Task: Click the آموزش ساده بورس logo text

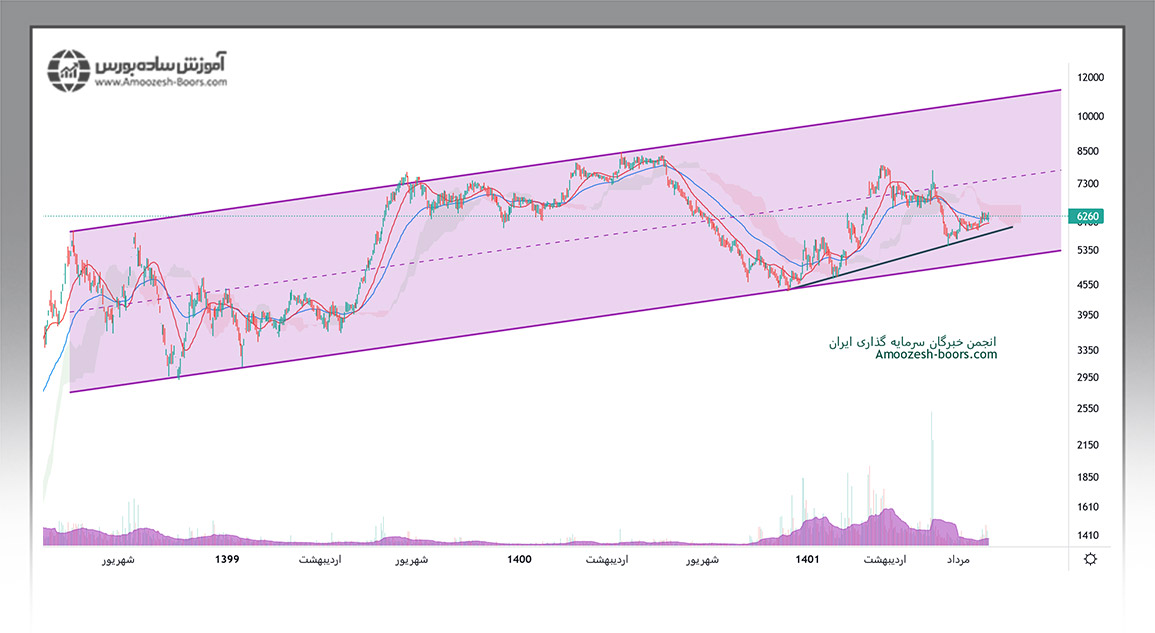Action: (x=161, y=62)
